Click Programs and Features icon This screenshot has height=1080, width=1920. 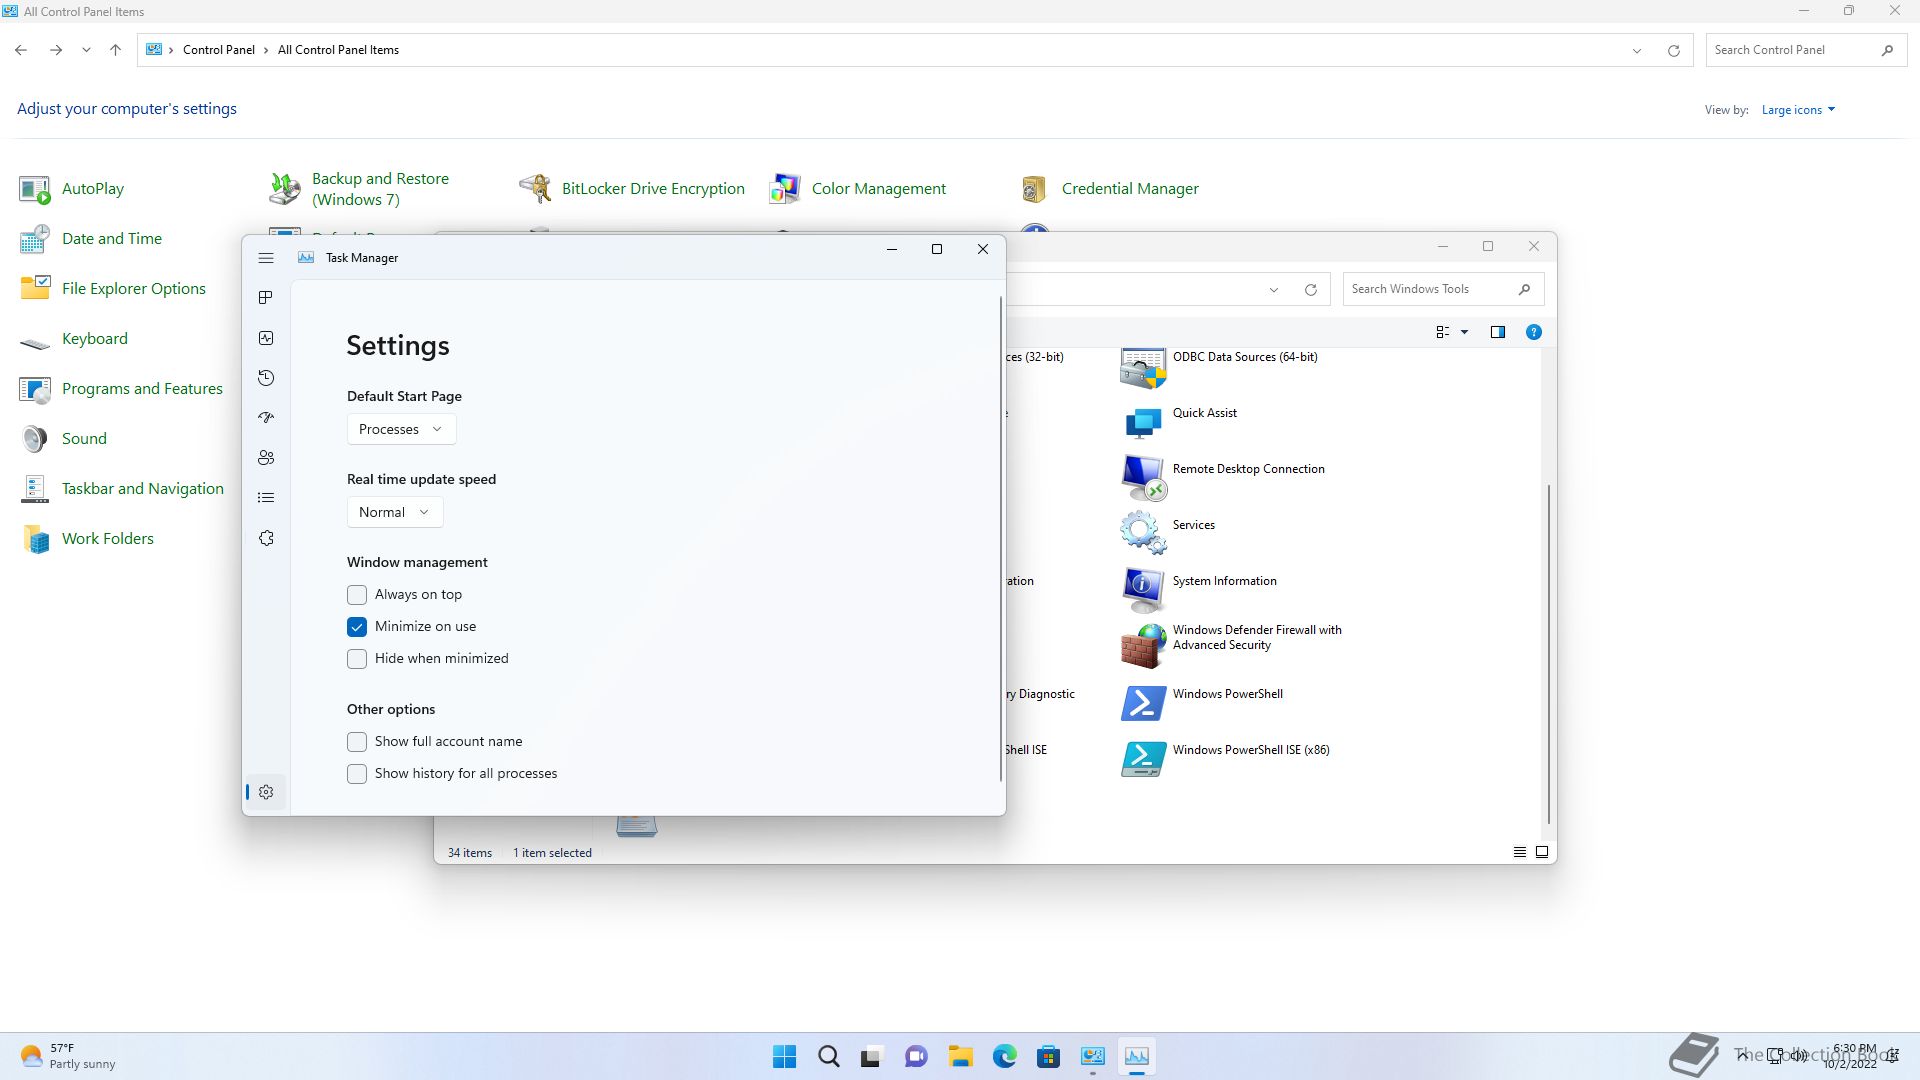[x=35, y=389]
